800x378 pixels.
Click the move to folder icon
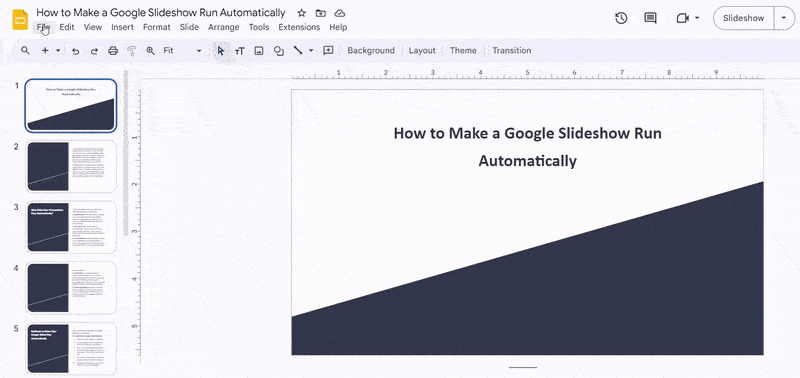(x=320, y=13)
